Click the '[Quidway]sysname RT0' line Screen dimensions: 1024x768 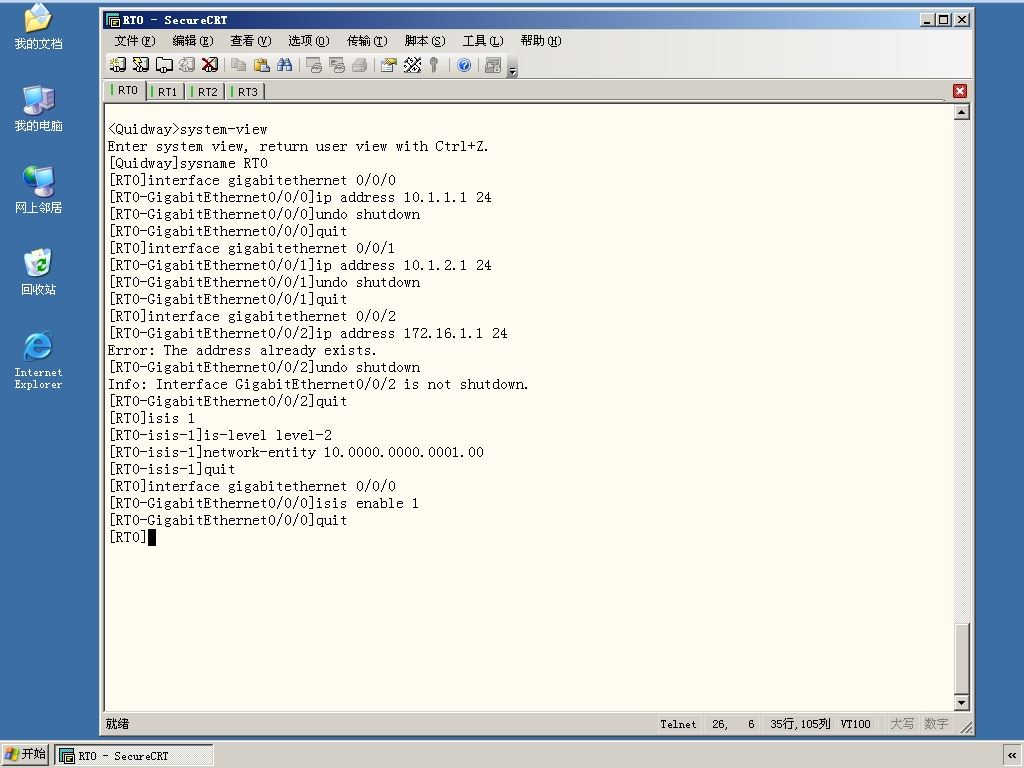tap(188, 163)
